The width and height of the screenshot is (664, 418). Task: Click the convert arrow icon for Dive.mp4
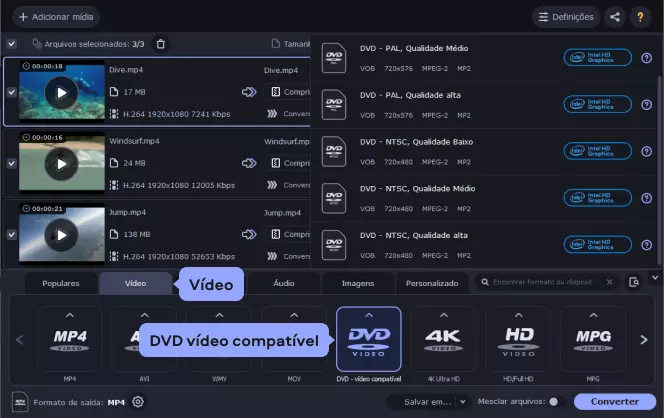249,92
